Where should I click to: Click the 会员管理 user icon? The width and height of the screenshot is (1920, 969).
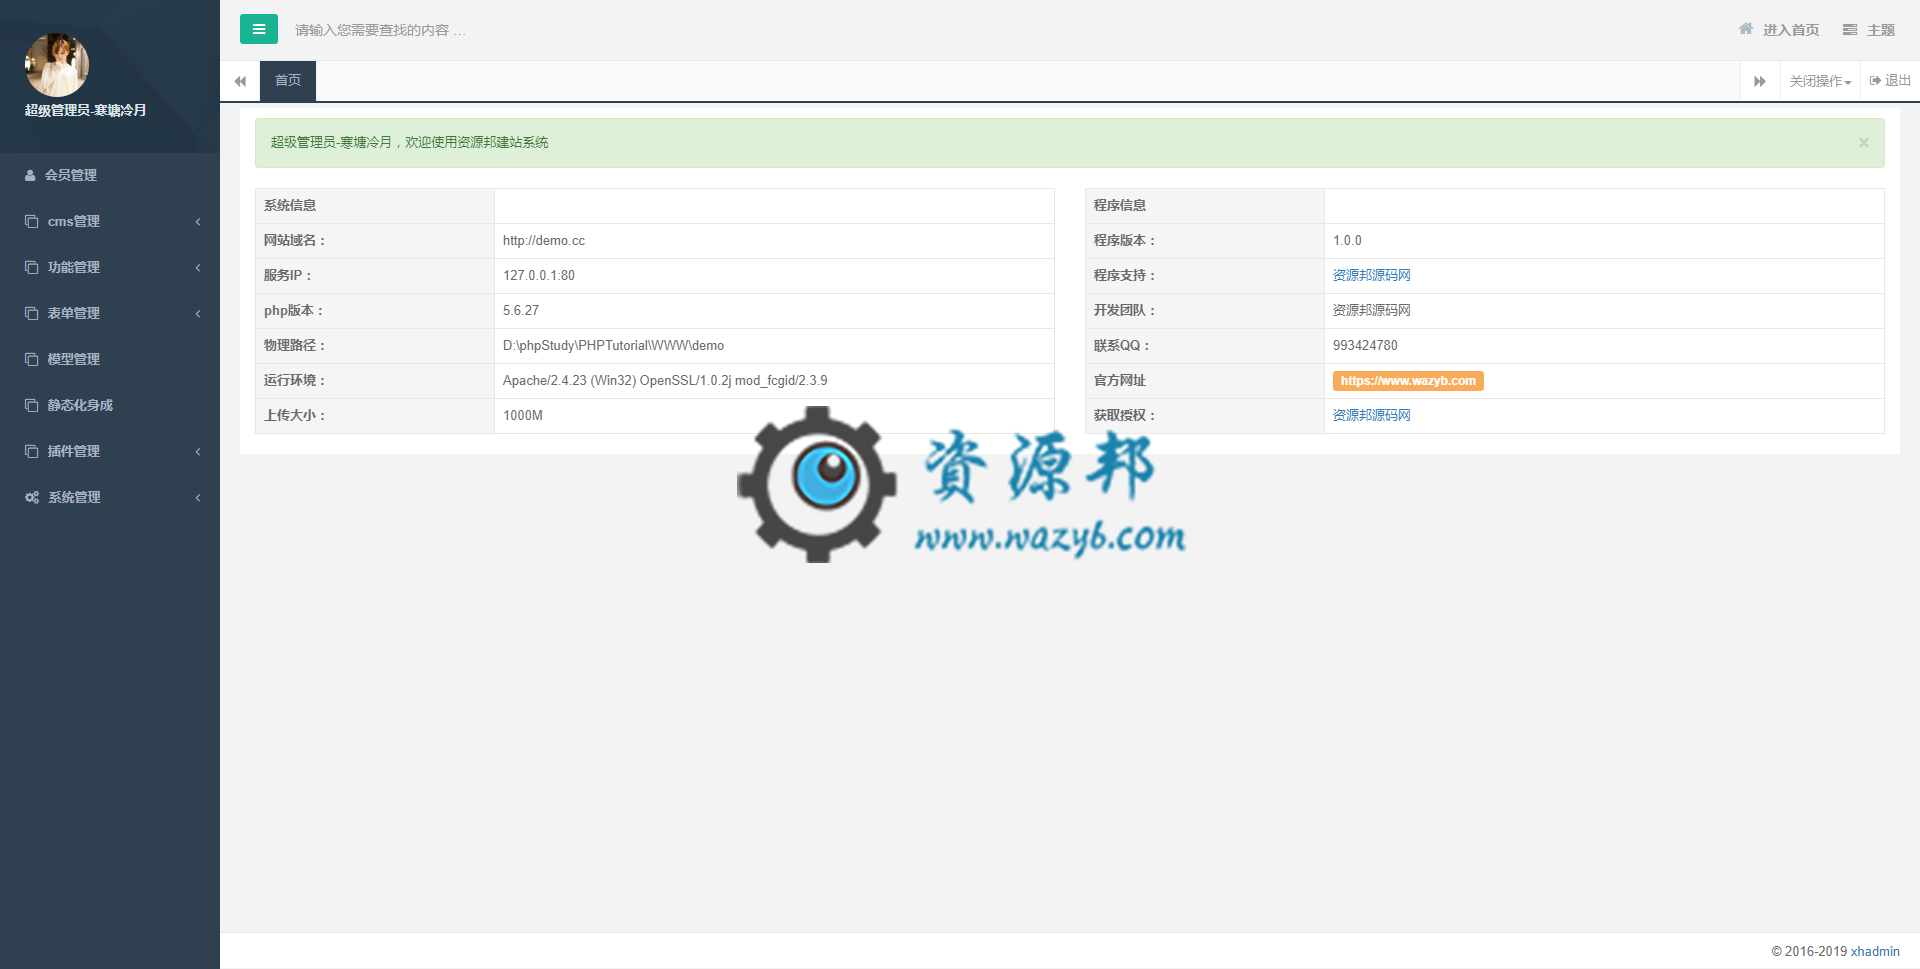pos(31,175)
